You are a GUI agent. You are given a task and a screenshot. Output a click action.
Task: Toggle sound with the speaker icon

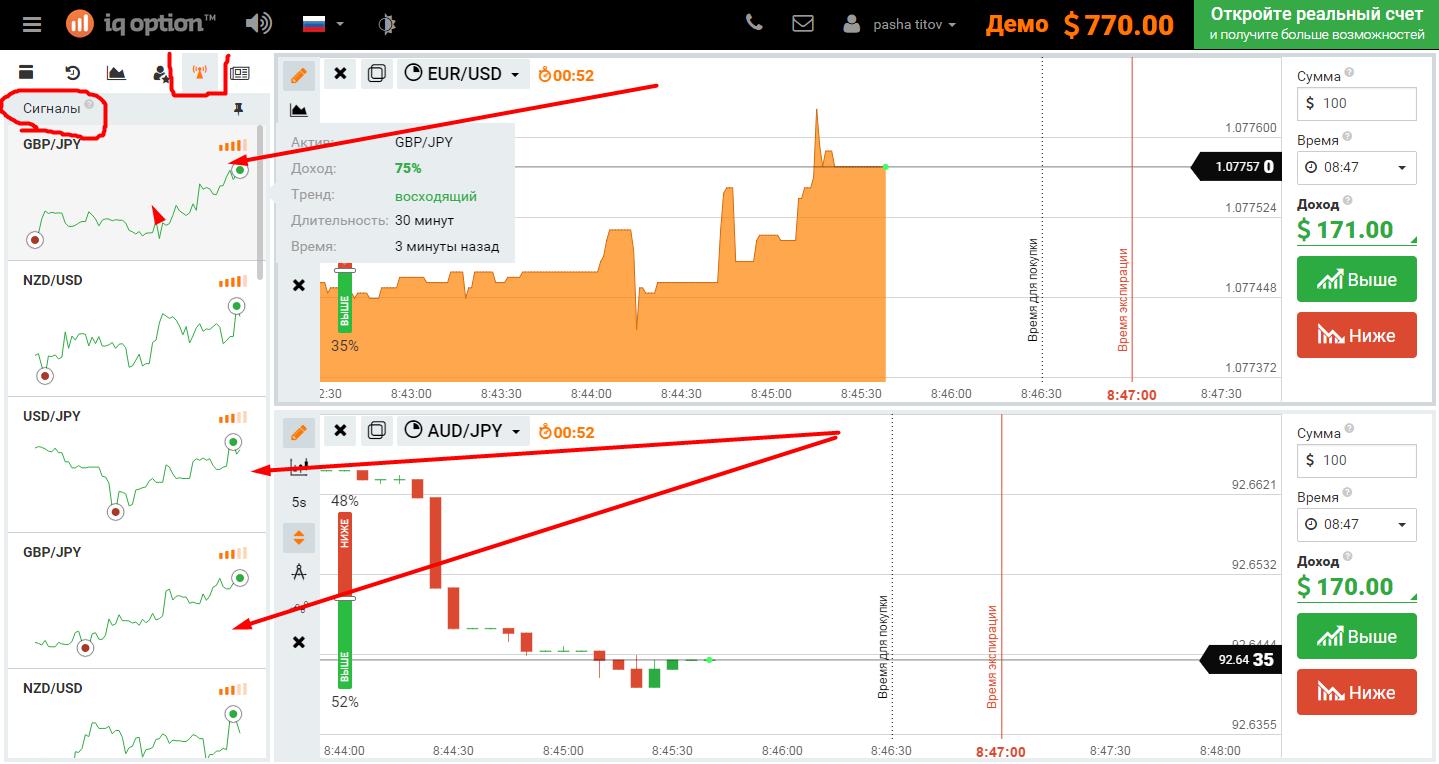(x=258, y=23)
